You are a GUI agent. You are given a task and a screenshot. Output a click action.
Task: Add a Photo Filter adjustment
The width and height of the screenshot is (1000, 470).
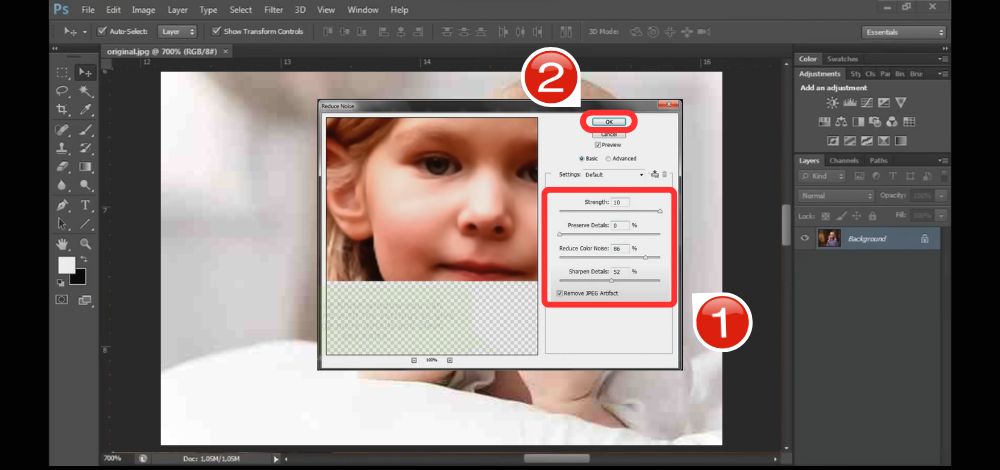point(875,121)
